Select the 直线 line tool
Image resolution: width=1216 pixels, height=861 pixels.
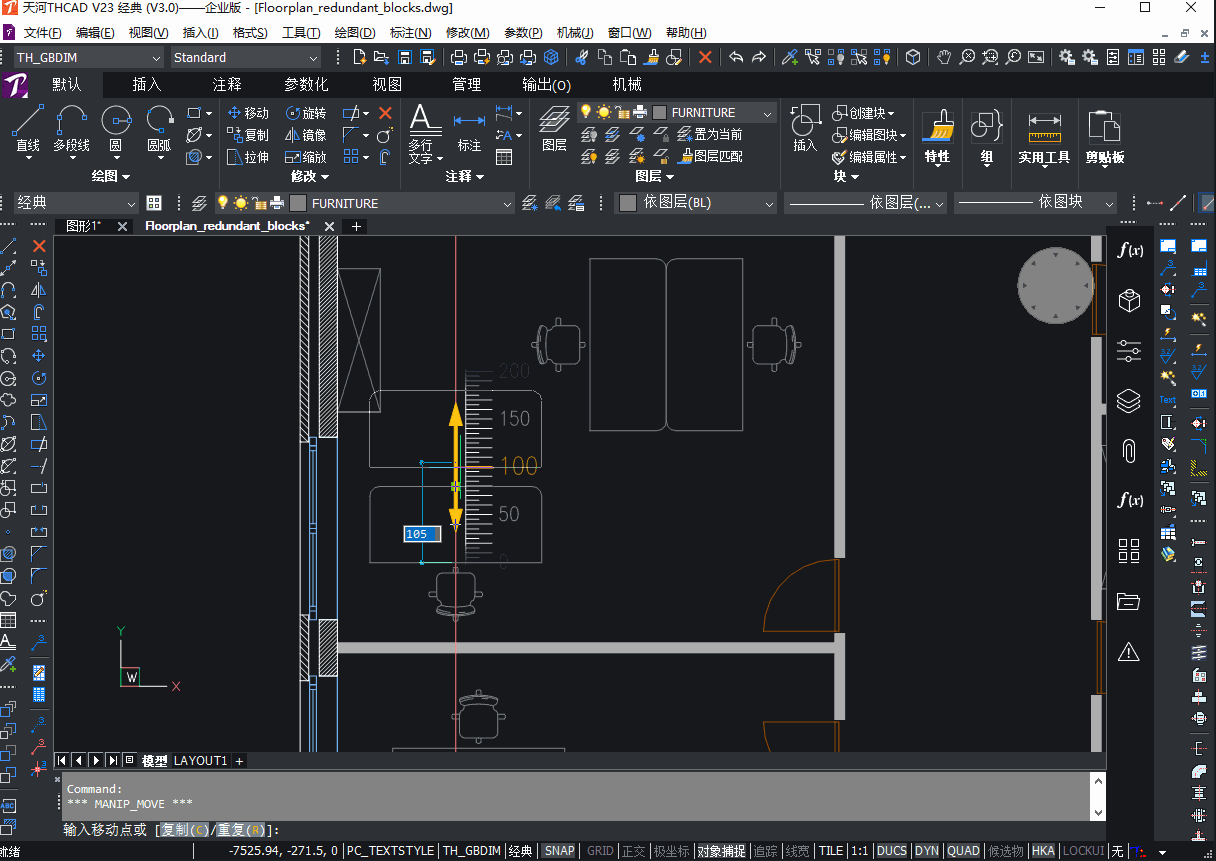(27, 130)
